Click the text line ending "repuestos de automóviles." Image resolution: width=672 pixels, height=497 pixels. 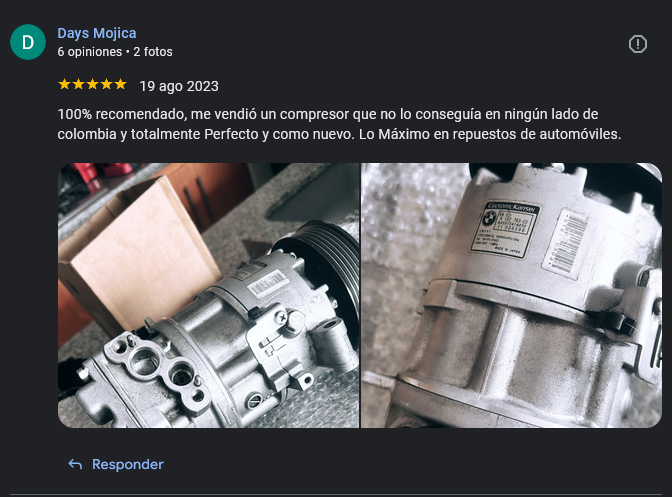click(x=339, y=134)
